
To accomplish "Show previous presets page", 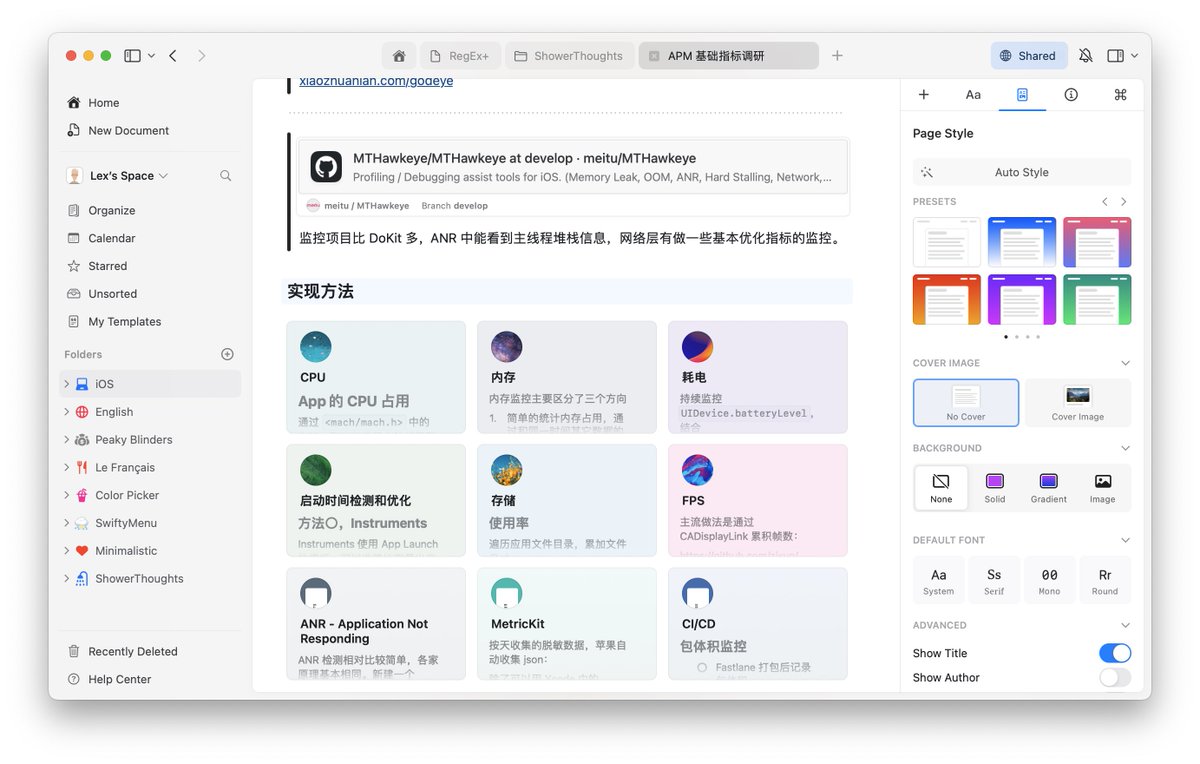I will coord(1105,202).
